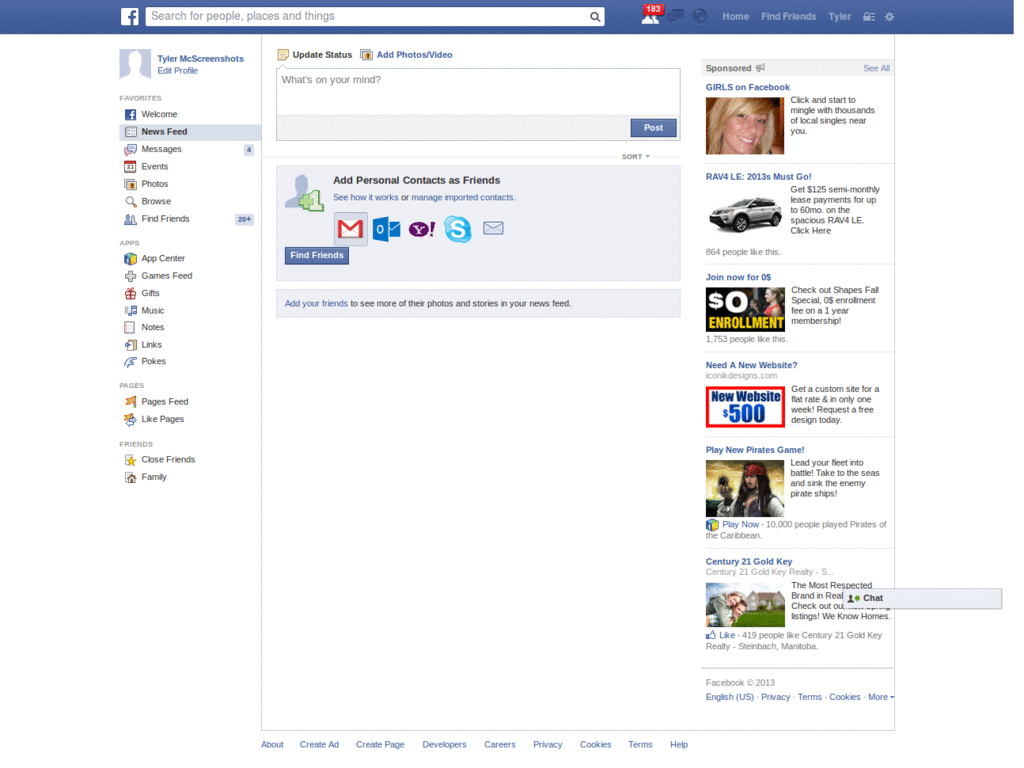Image resolution: width=1024 pixels, height=768 pixels.
Task: Select Gmail contact import icon
Action: (x=351, y=229)
